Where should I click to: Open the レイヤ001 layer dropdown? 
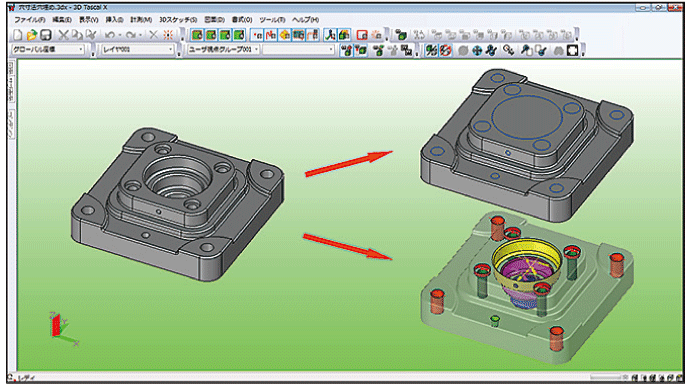[x=138, y=50]
